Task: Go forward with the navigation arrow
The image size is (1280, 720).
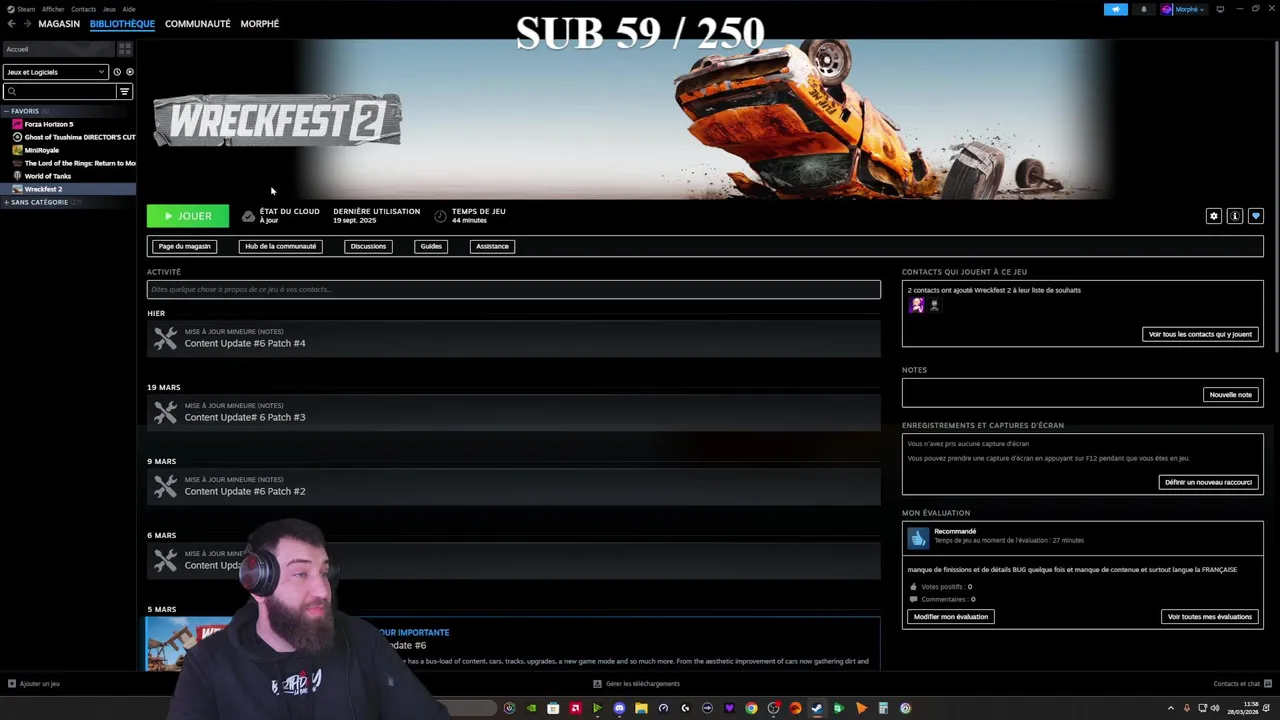Action: pos(26,24)
